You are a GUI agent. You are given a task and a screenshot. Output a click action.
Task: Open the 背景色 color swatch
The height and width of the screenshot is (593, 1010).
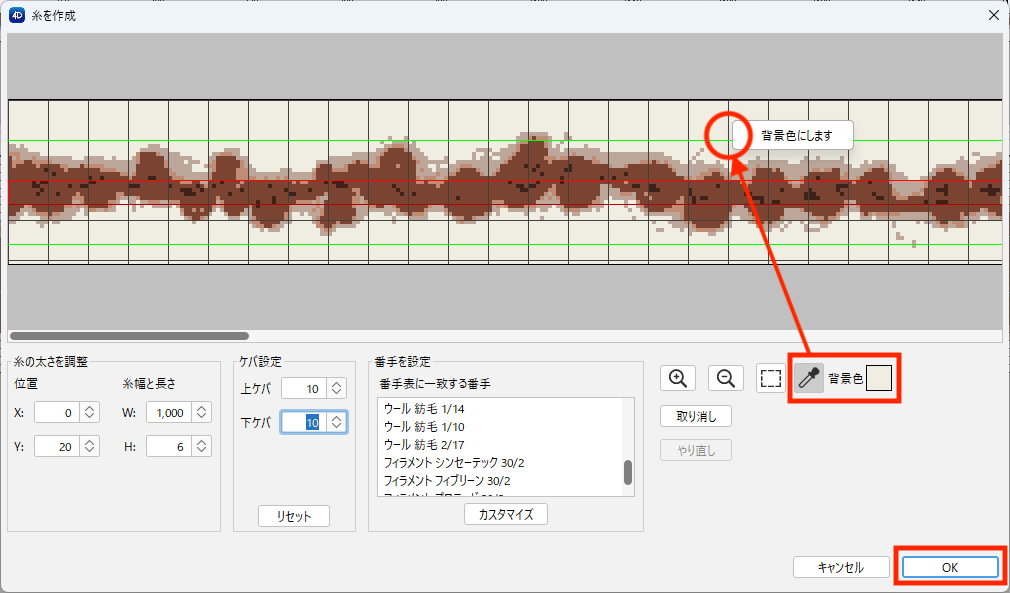coord(879,378)
